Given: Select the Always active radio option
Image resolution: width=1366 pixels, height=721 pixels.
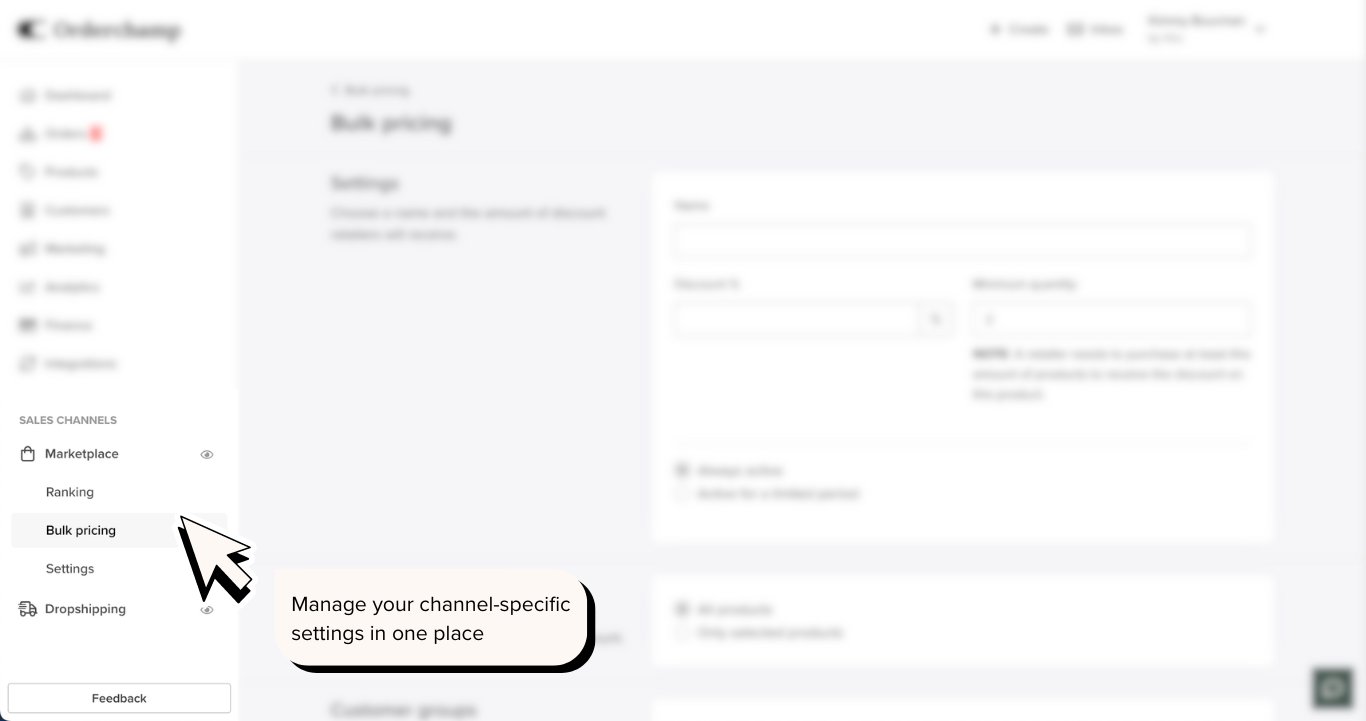Looking at the screenshot, I should coord(682,470).
